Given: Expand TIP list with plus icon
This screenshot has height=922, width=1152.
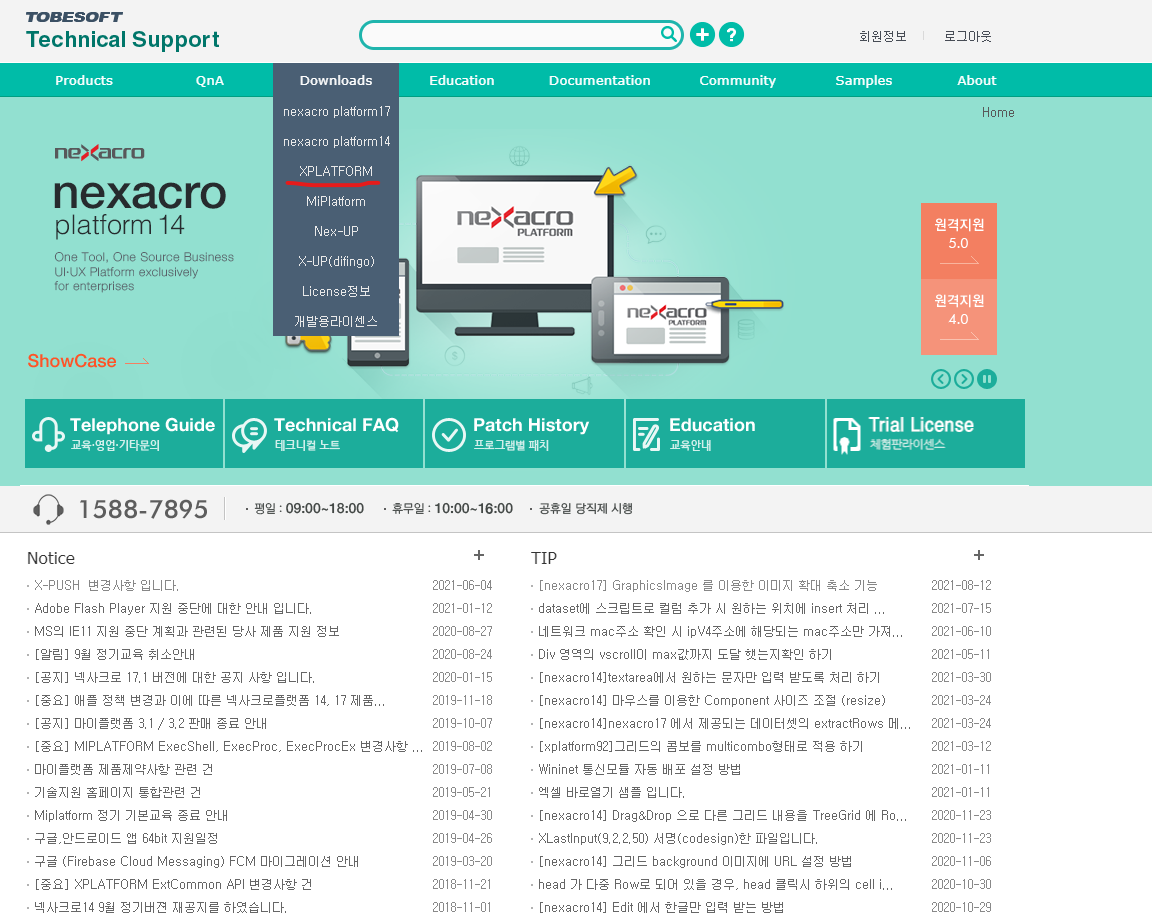Looking at the screenshot, I should pos(979,555).
